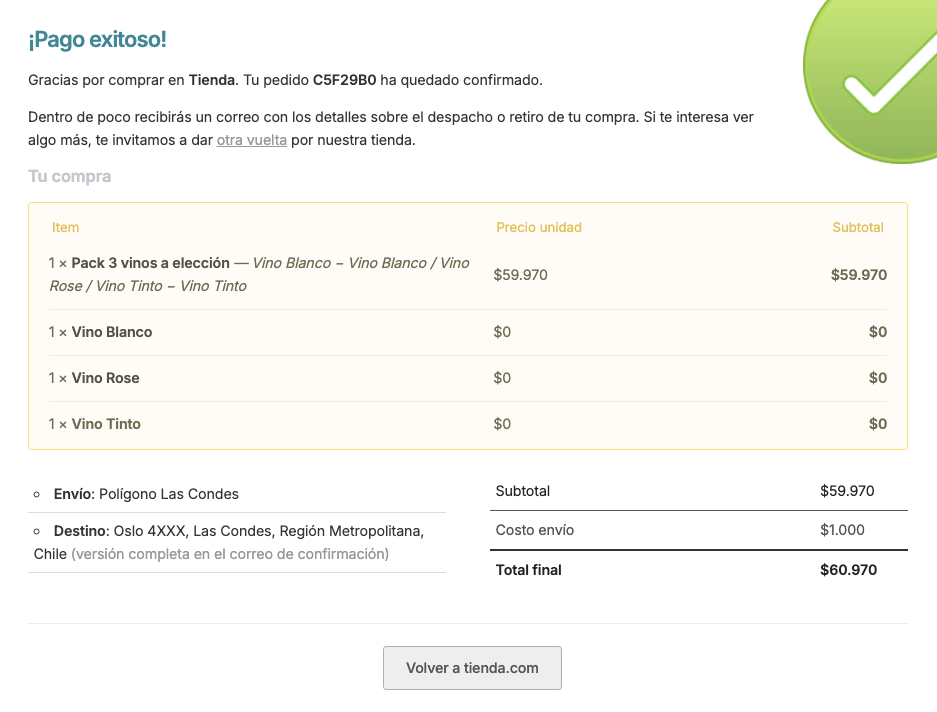937x712 pixels.
Task: Select the order number C5F29B0
Action: (x=345, y=80)
